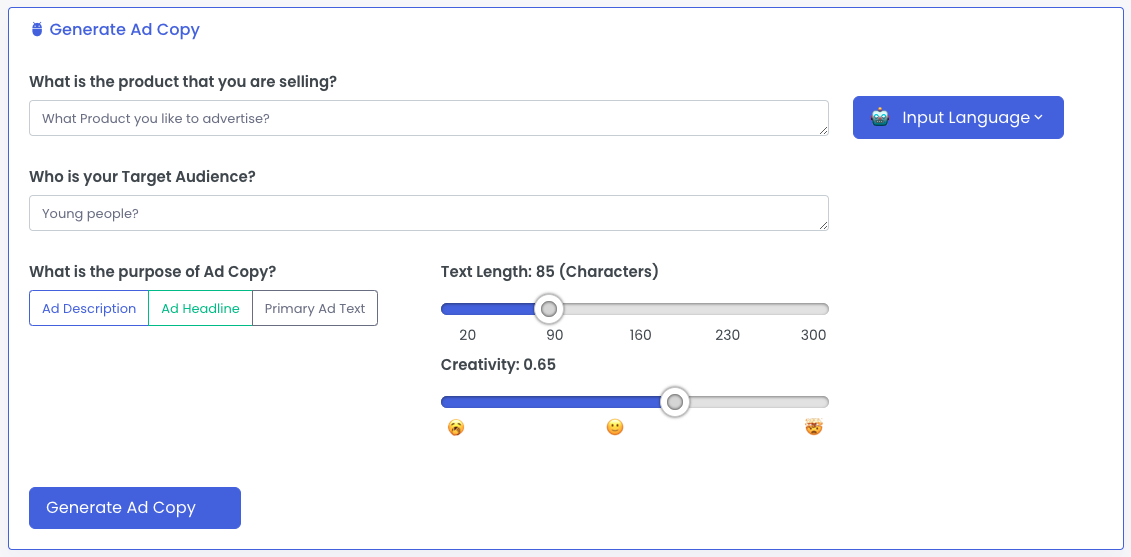The width and height of the screenshot is (1131, 557).
Task: Click the chevron arrow on Input Language
Action: click(1039, 118)
